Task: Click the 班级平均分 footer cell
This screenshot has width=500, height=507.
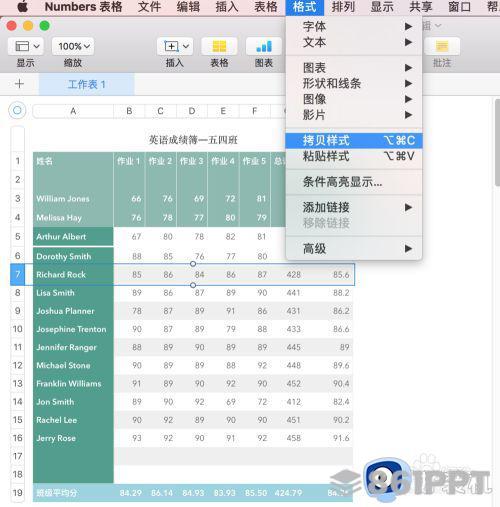Action: pyautogui.click(x=73, y=493)
